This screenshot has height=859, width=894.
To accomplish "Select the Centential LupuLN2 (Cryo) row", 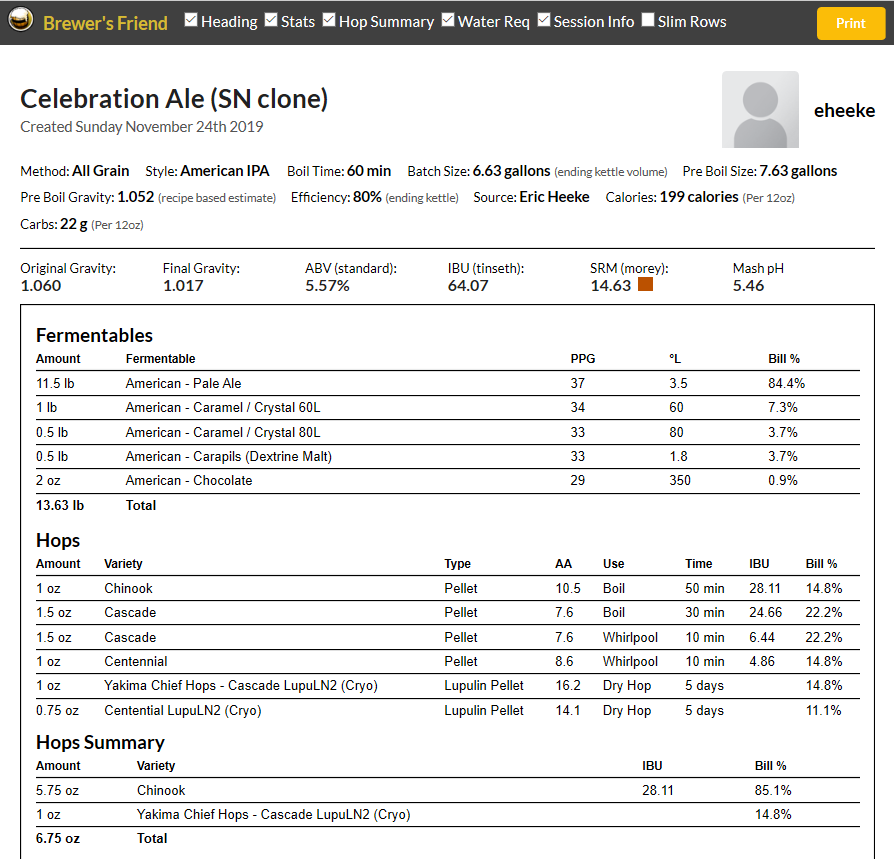I will pyautogui.click(x=448, y=711).
